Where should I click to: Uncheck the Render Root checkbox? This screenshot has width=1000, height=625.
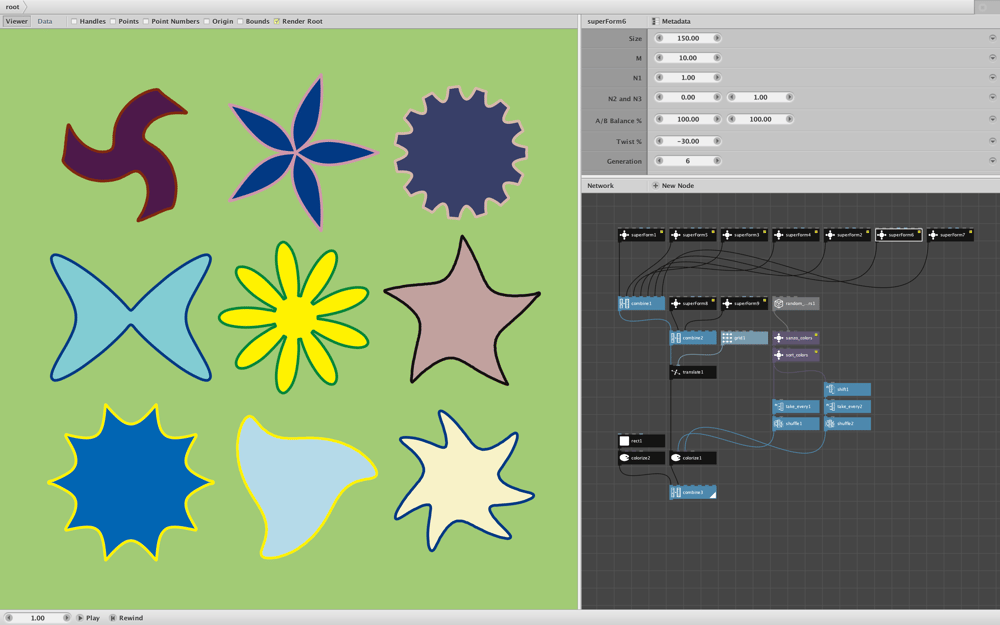pos(277,22)
